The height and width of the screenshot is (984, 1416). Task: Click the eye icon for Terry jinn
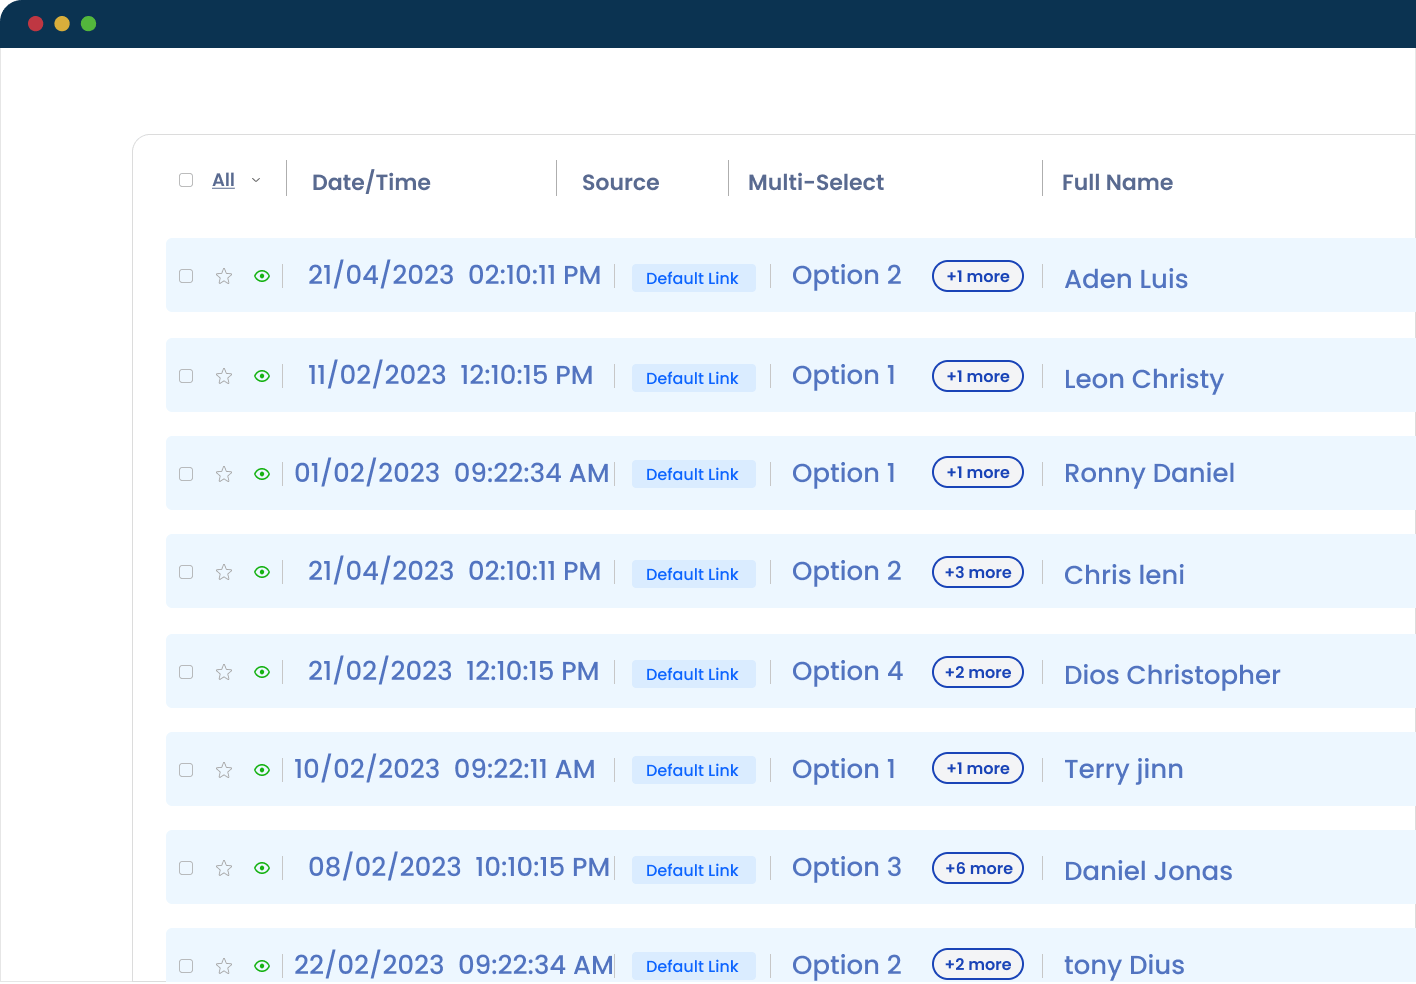point(262,770)
